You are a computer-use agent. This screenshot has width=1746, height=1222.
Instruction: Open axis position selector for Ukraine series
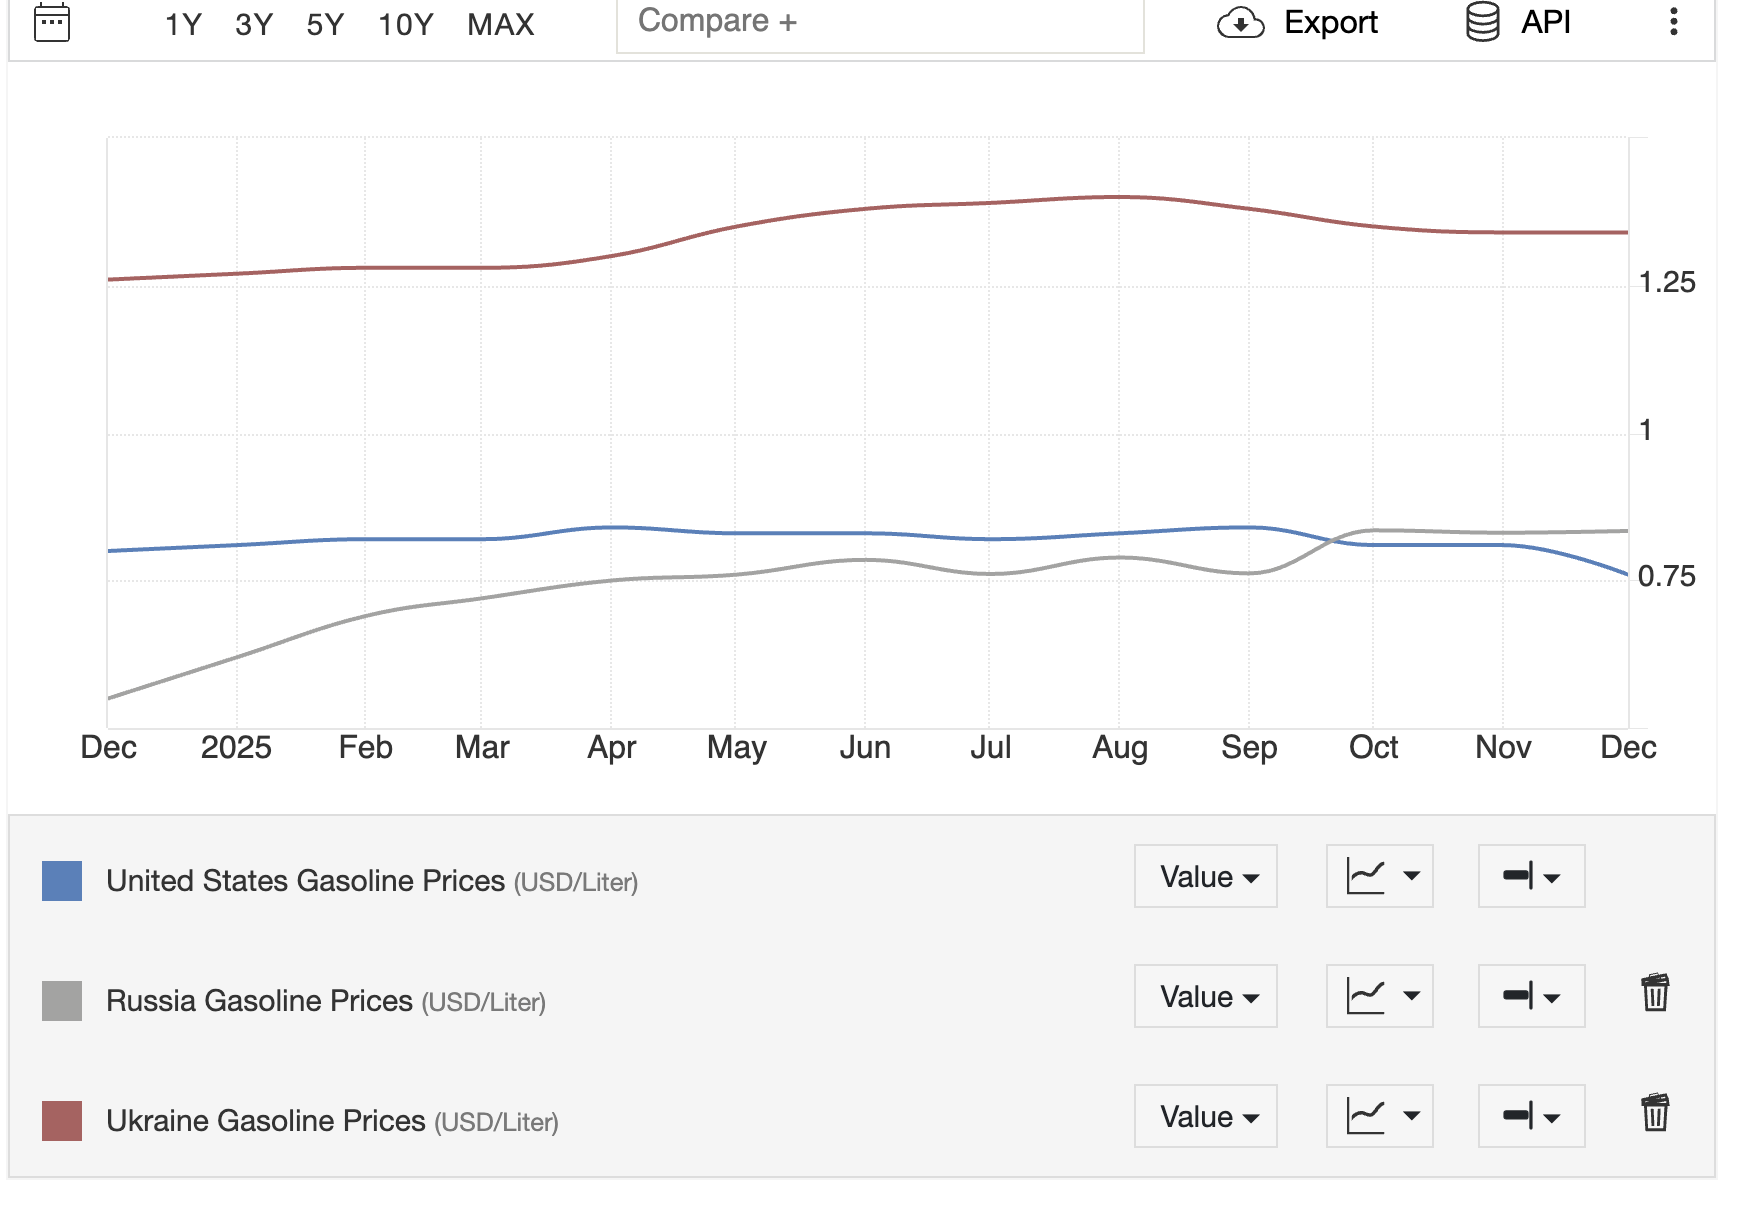(1531, 1117)
